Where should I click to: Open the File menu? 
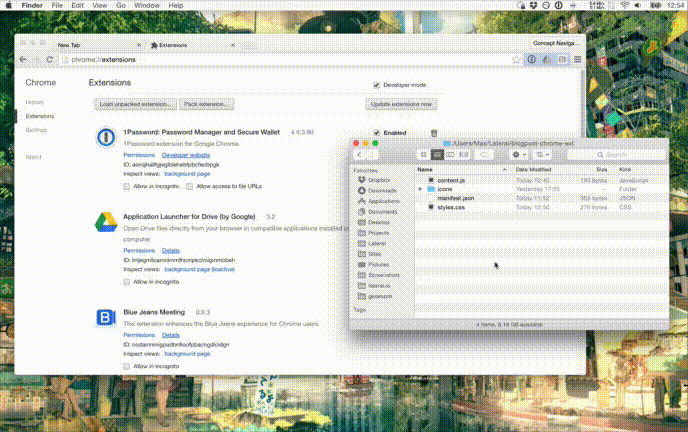[x=57, y=5]
